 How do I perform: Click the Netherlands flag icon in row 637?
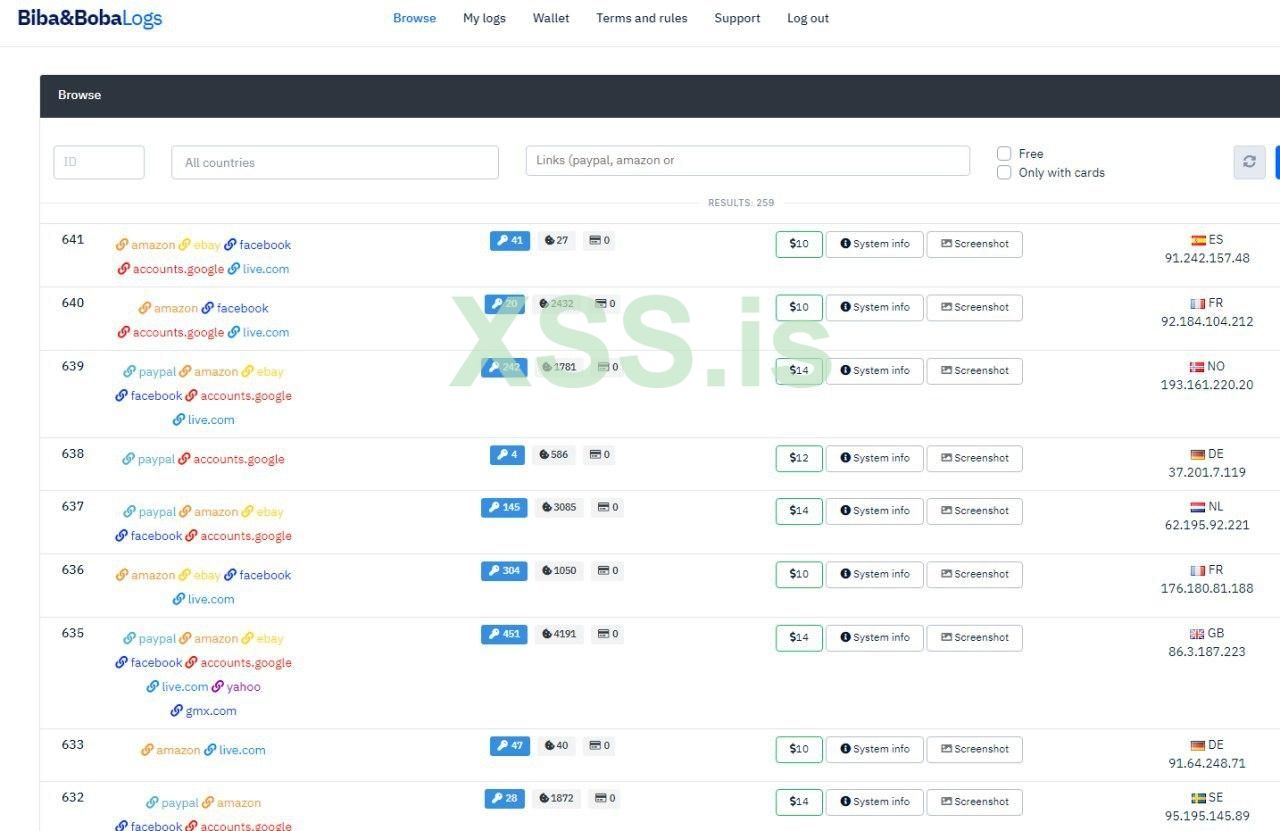[x=1197, y=507]
